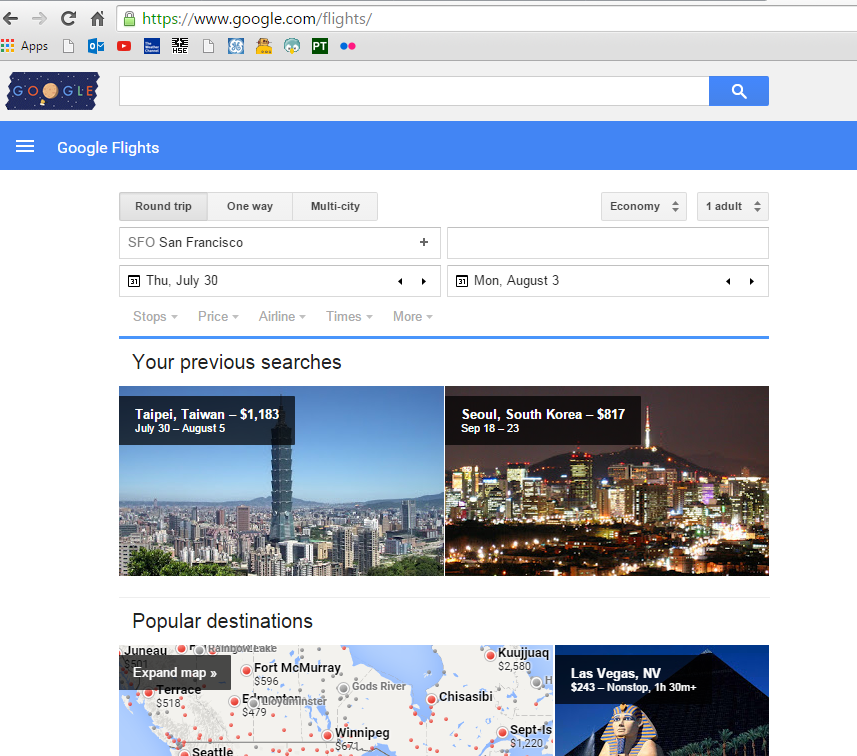Open the Taipei, Taiwan previous search
Screen dimensions: 857x756
click(281, 481)
